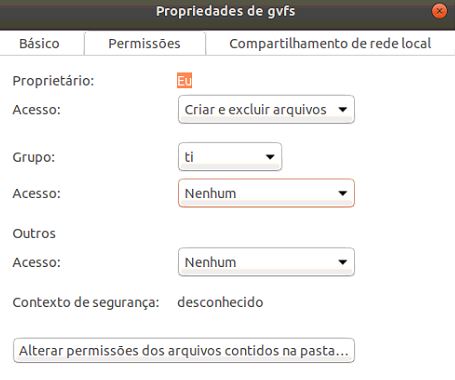This screenshot has width=455, height=380.
Task: Click the arrow on owner access dropdown
Action: pyautogui.click(x=342, y=109)
